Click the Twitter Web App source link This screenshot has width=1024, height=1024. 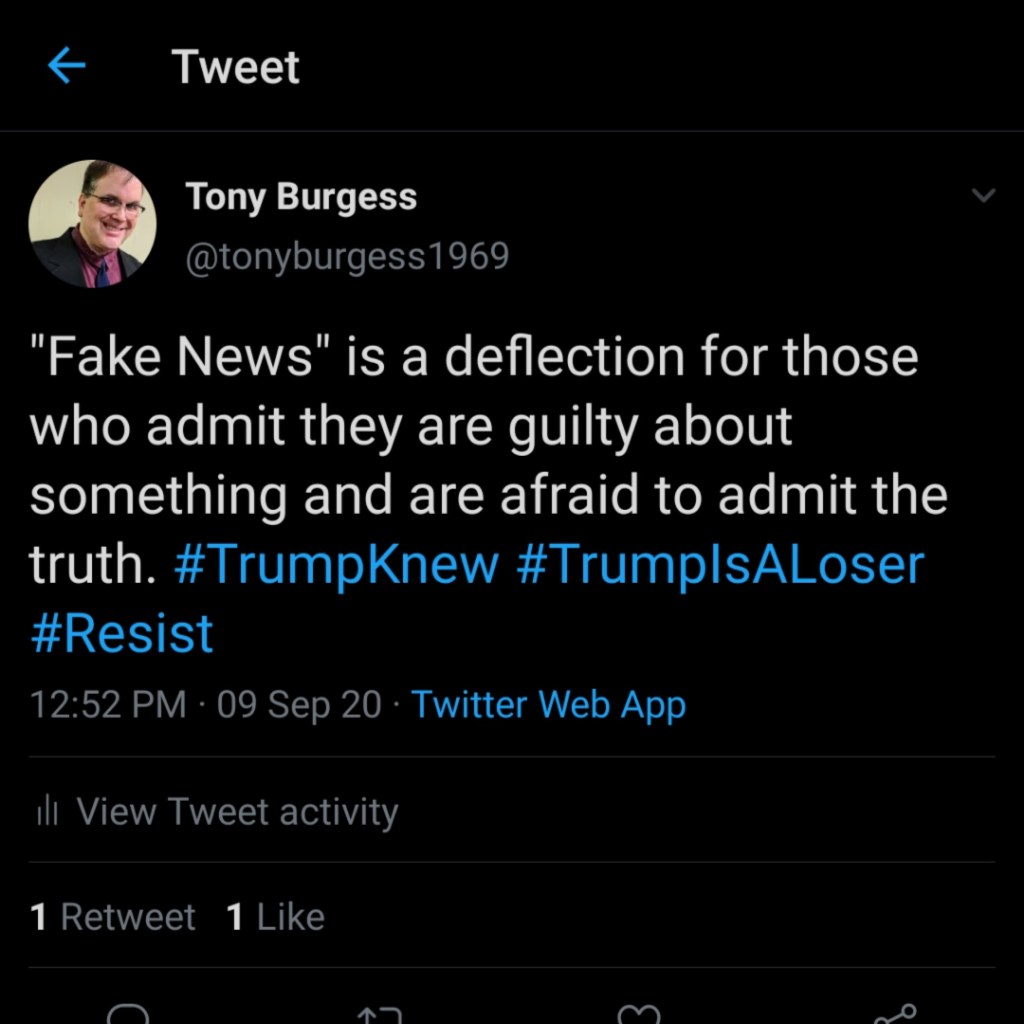[x=549, y=705]
